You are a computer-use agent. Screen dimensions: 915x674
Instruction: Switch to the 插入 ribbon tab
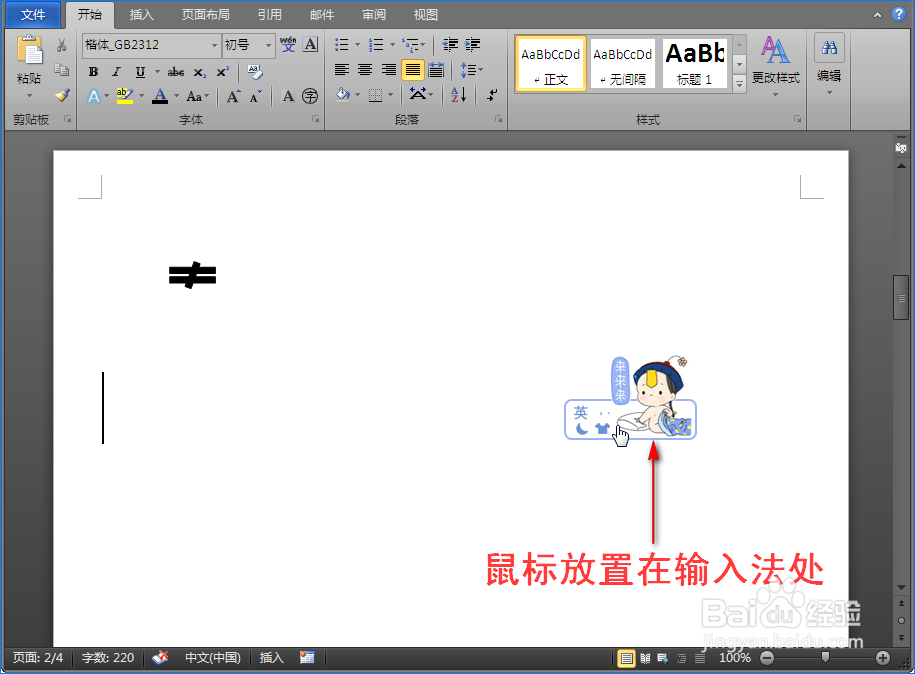140,14
